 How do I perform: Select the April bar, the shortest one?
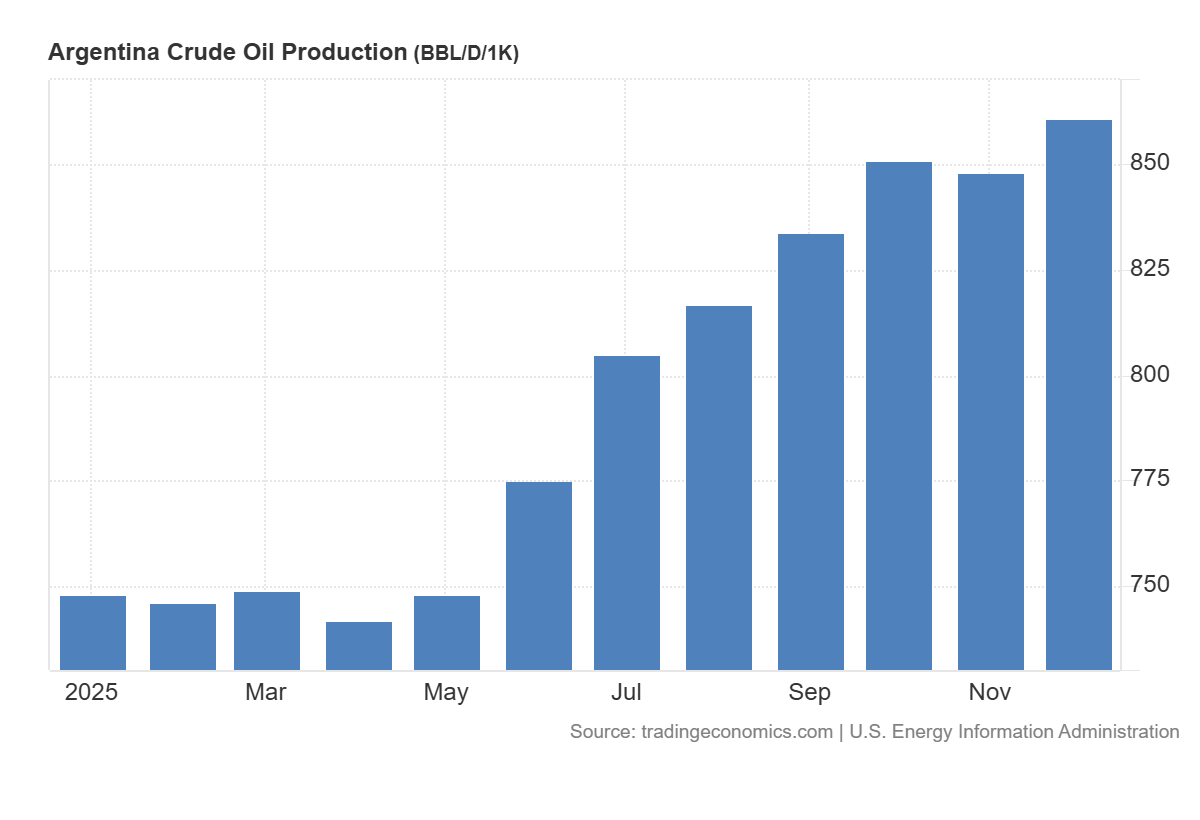[x=359, y=645]
